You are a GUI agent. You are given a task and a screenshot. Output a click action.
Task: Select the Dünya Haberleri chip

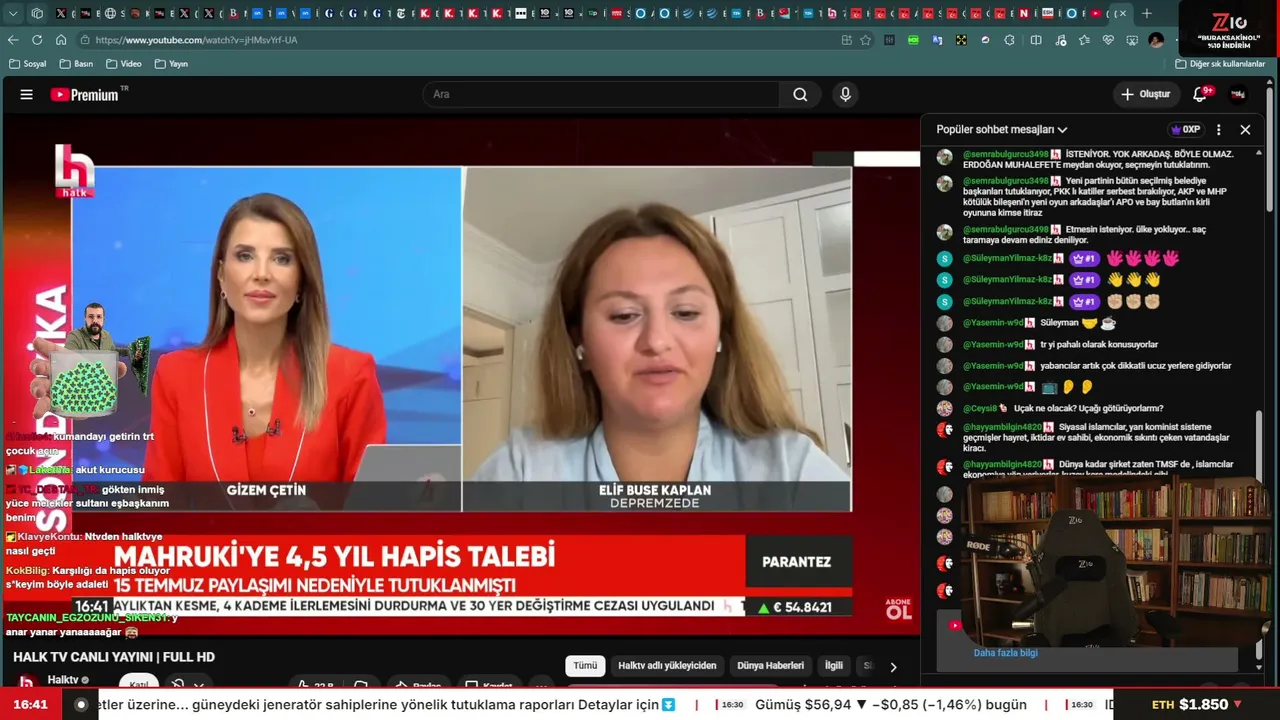[770, 666]
